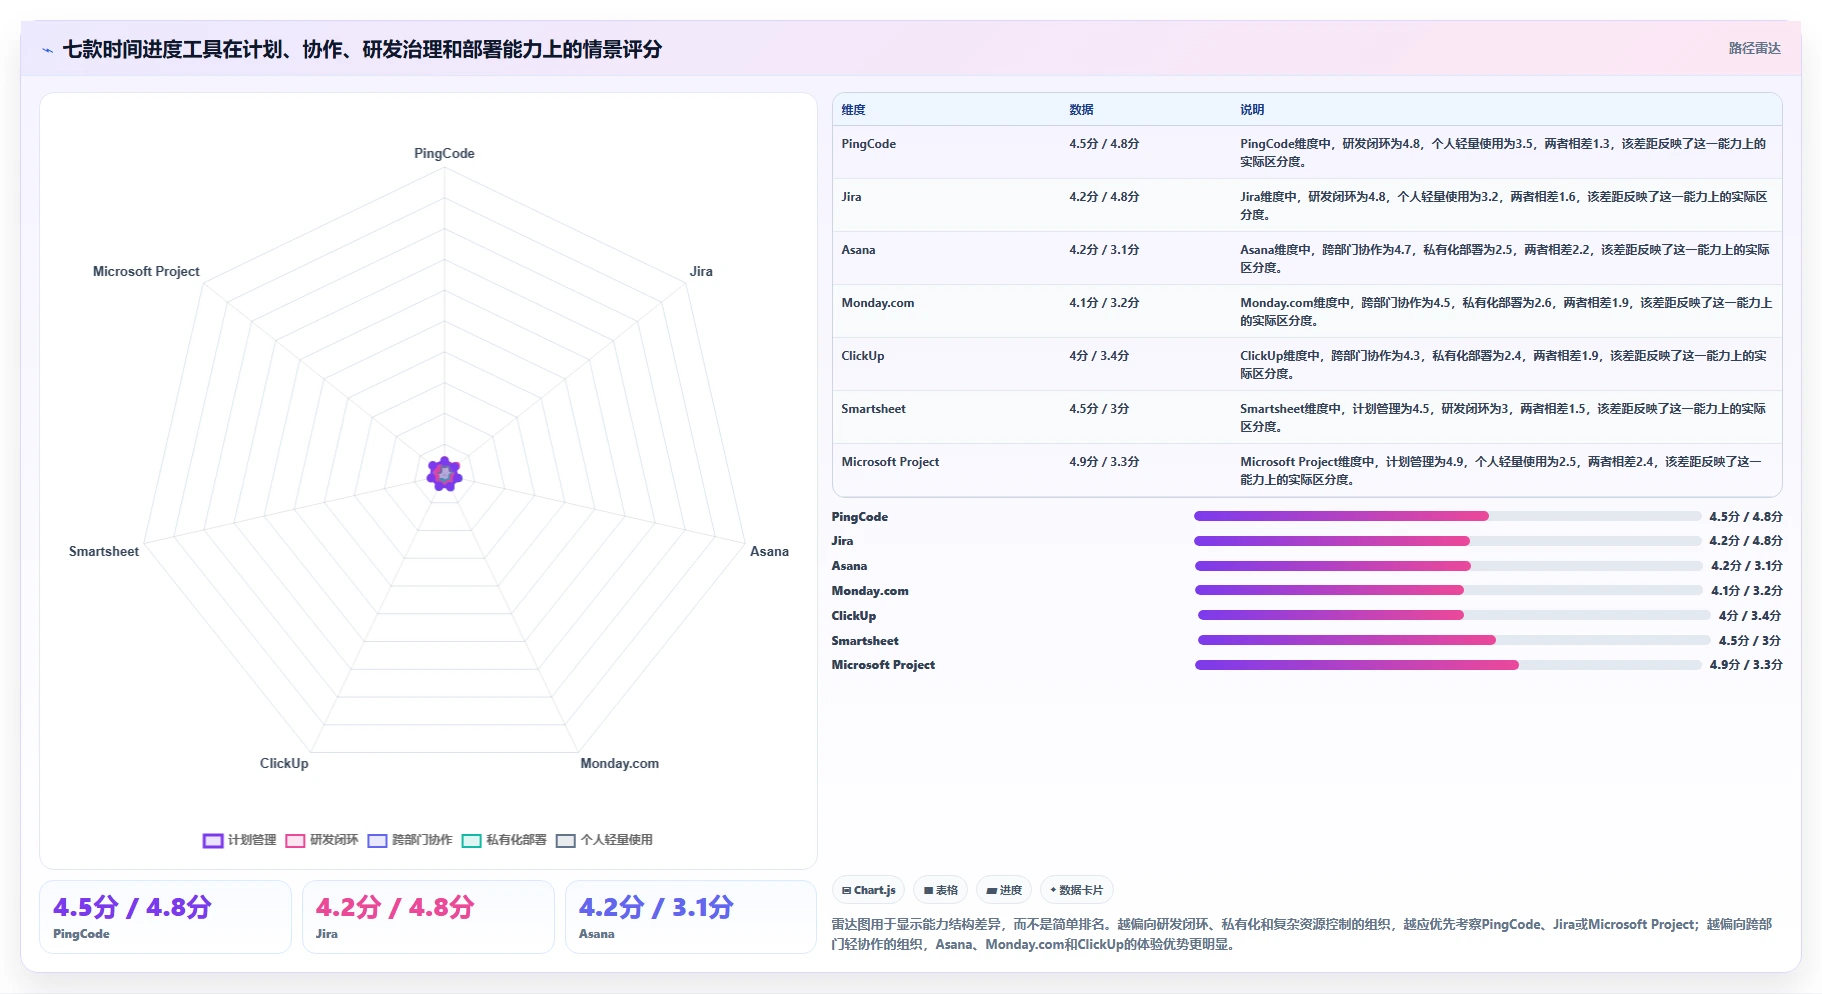This screenshot has height=994, width=1822.
Task: Click the table value 4.1分 / 3.2分
Action: coord(1104,303)
